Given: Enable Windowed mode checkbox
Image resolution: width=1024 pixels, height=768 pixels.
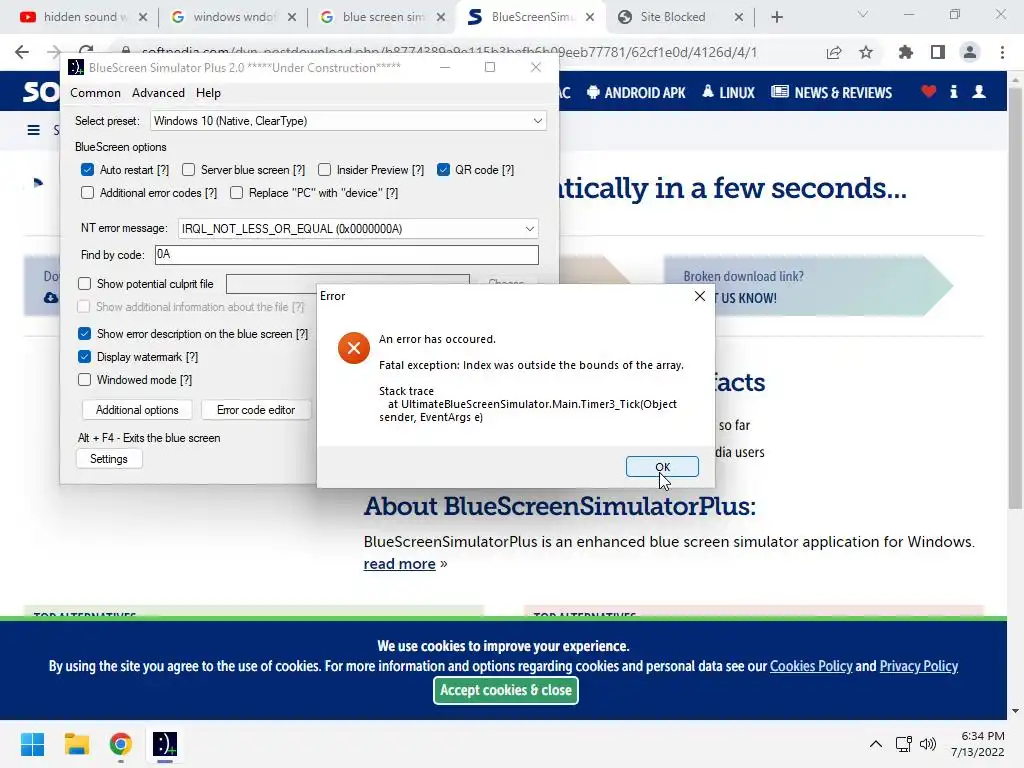Looking at the screenshot, I should pyautogui.click(x=84, y=379).
